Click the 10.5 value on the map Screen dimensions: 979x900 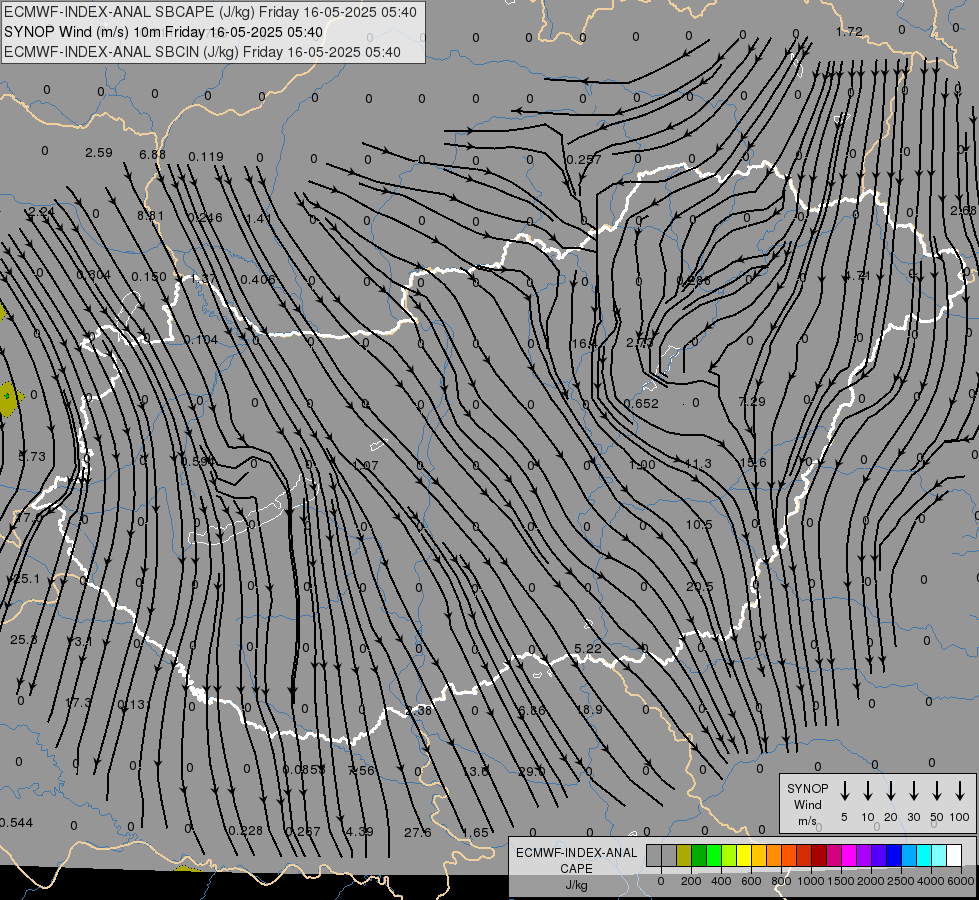point(699,525)
